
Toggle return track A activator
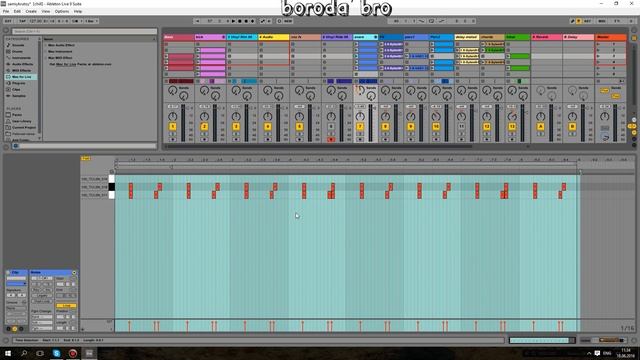click(x=540, y=127)
